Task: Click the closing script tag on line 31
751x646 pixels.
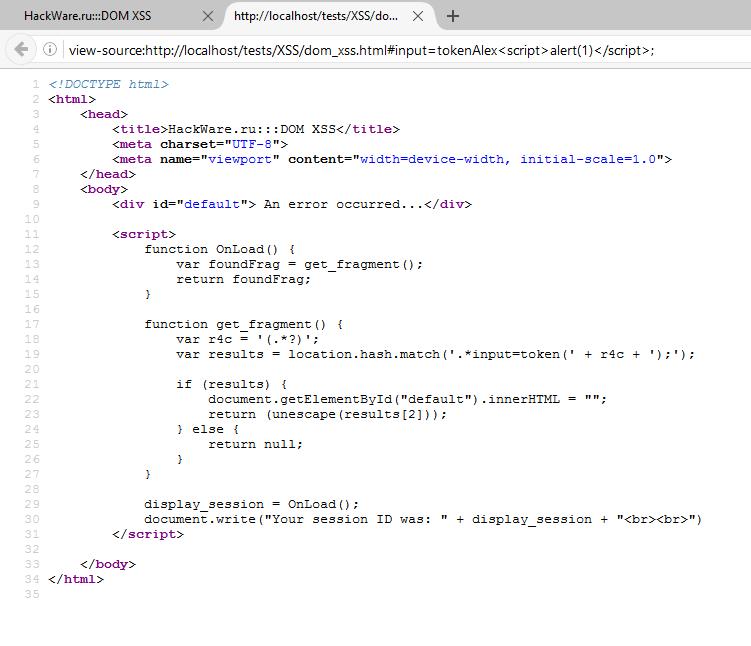Action: pos(148,534)
